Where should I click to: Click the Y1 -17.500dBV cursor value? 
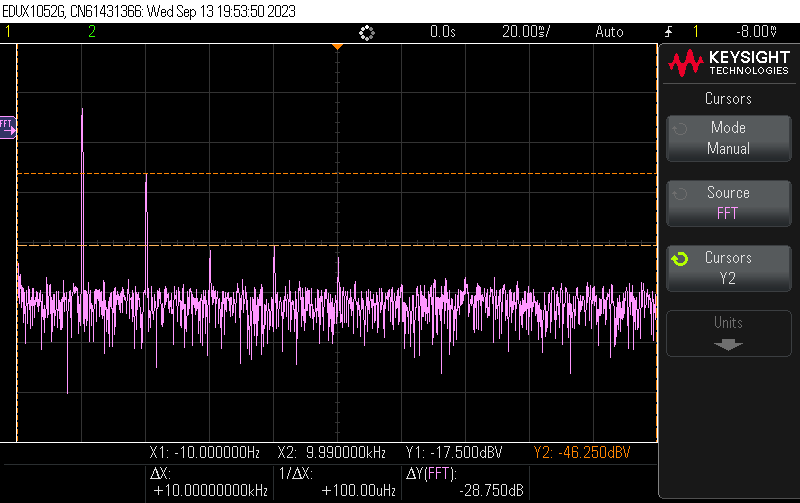coord(454,452)
